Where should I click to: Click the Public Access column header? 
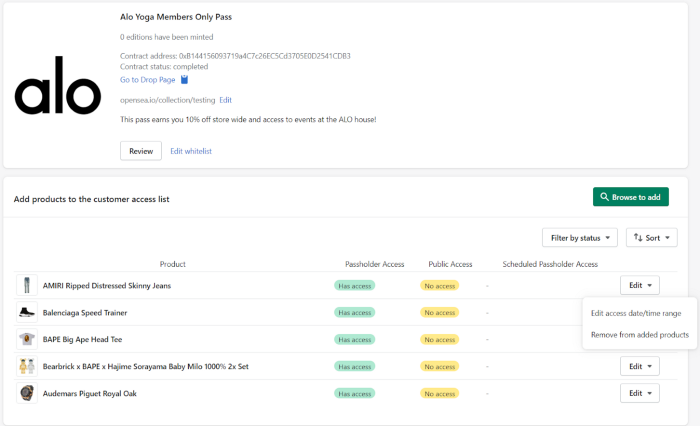pos(450,264)
